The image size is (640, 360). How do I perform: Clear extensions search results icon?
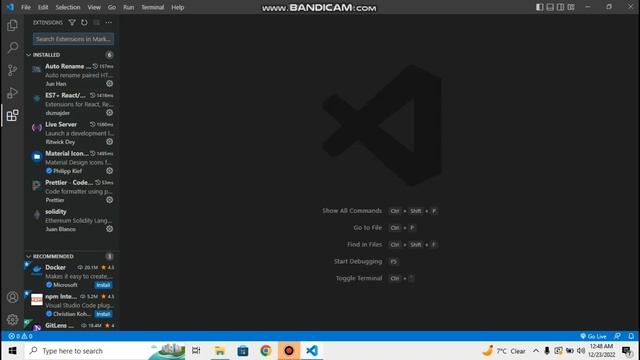[96, 22]
